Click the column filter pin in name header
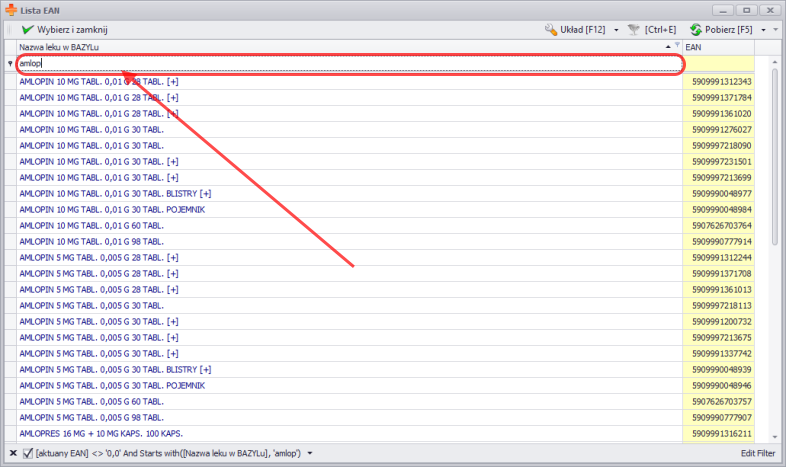The height and width of the screenshot is (467, 786). (677, 46)
